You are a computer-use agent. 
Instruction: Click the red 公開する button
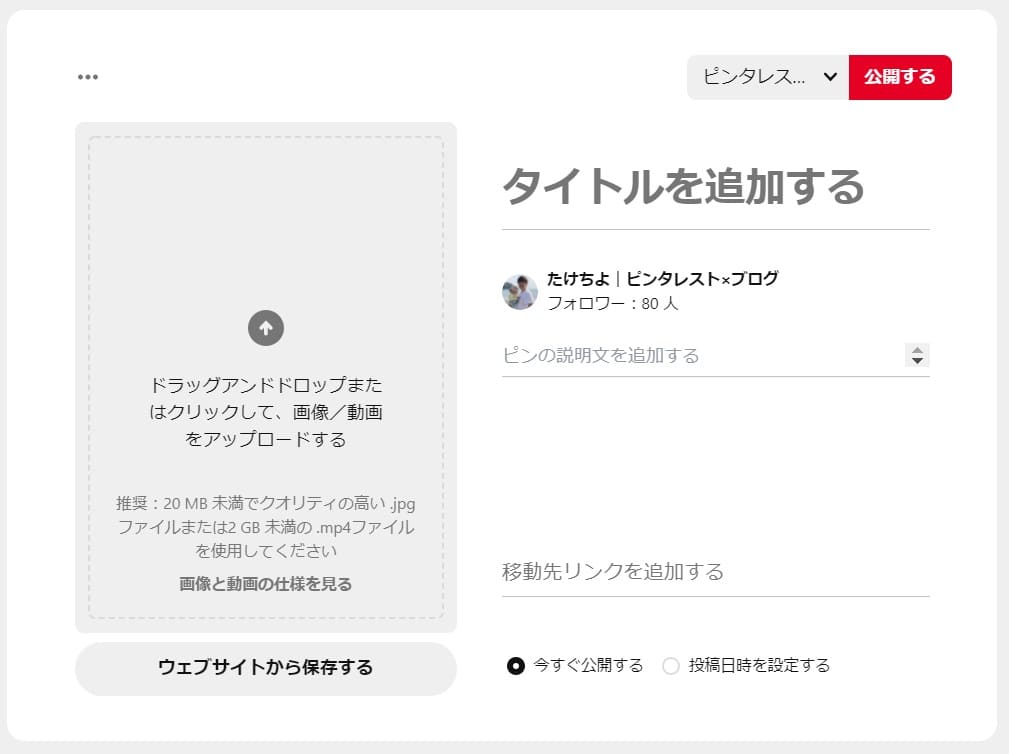pyautogui.click(x=900, y=77)
